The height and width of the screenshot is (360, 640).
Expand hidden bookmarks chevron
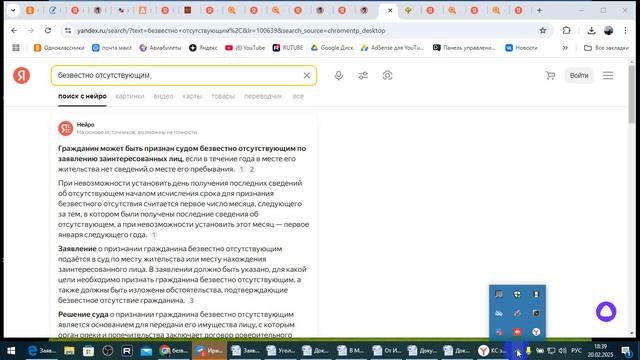565,48
